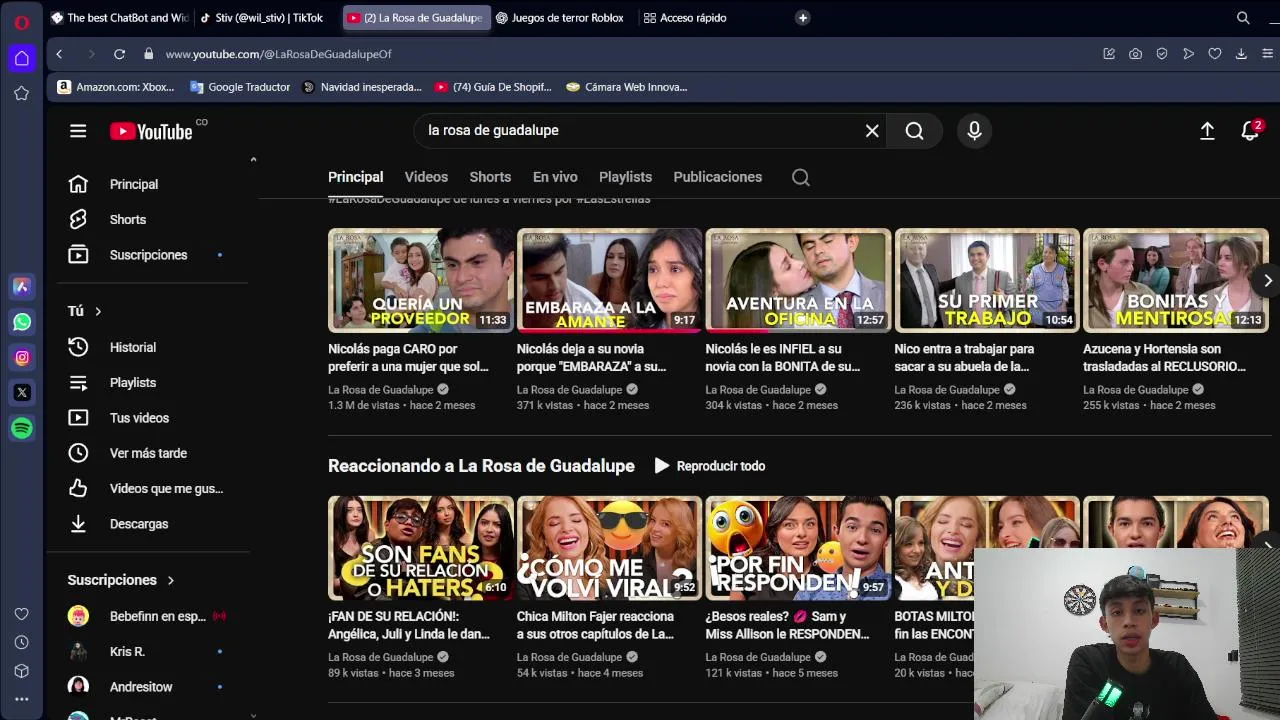The image size is (1280, 720).
Task: Open the create upload icon
Action: [1207, 131]
